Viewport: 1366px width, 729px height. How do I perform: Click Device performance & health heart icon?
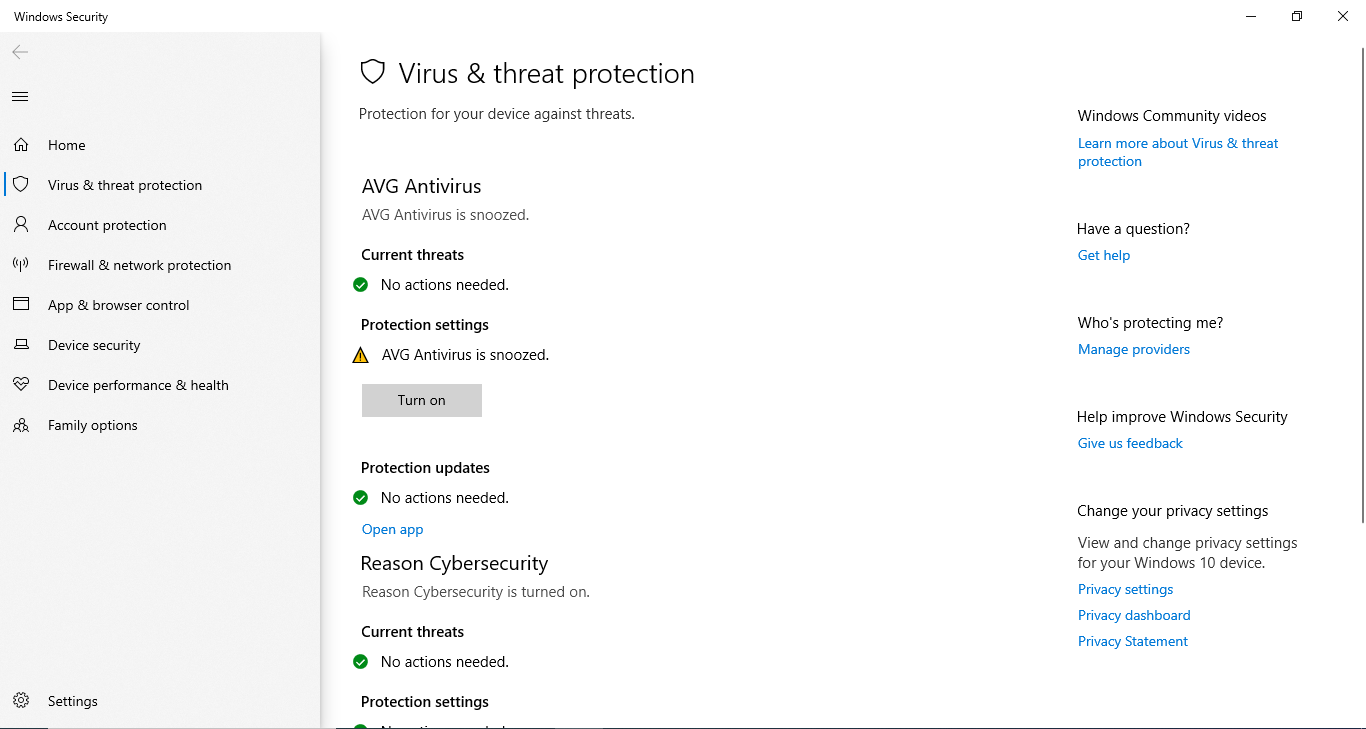tap(21, 385)
